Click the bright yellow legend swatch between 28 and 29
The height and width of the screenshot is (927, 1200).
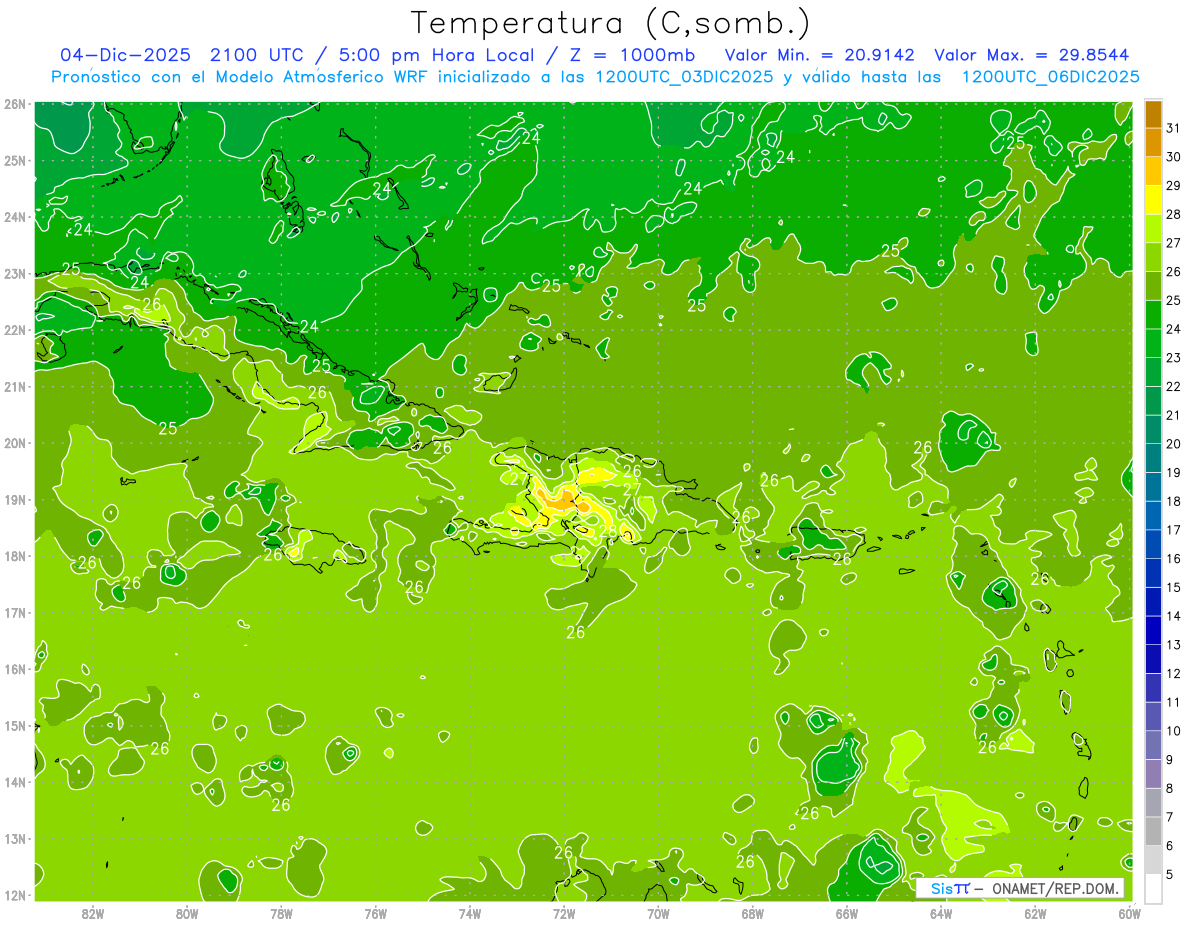coord(1153,200)
